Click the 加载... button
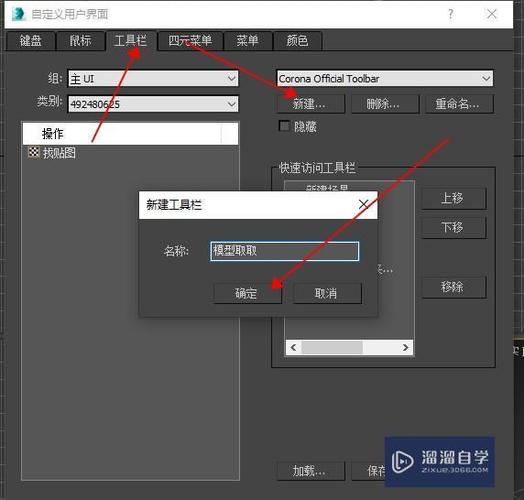The image size is (524, 500). pos(310,471)
